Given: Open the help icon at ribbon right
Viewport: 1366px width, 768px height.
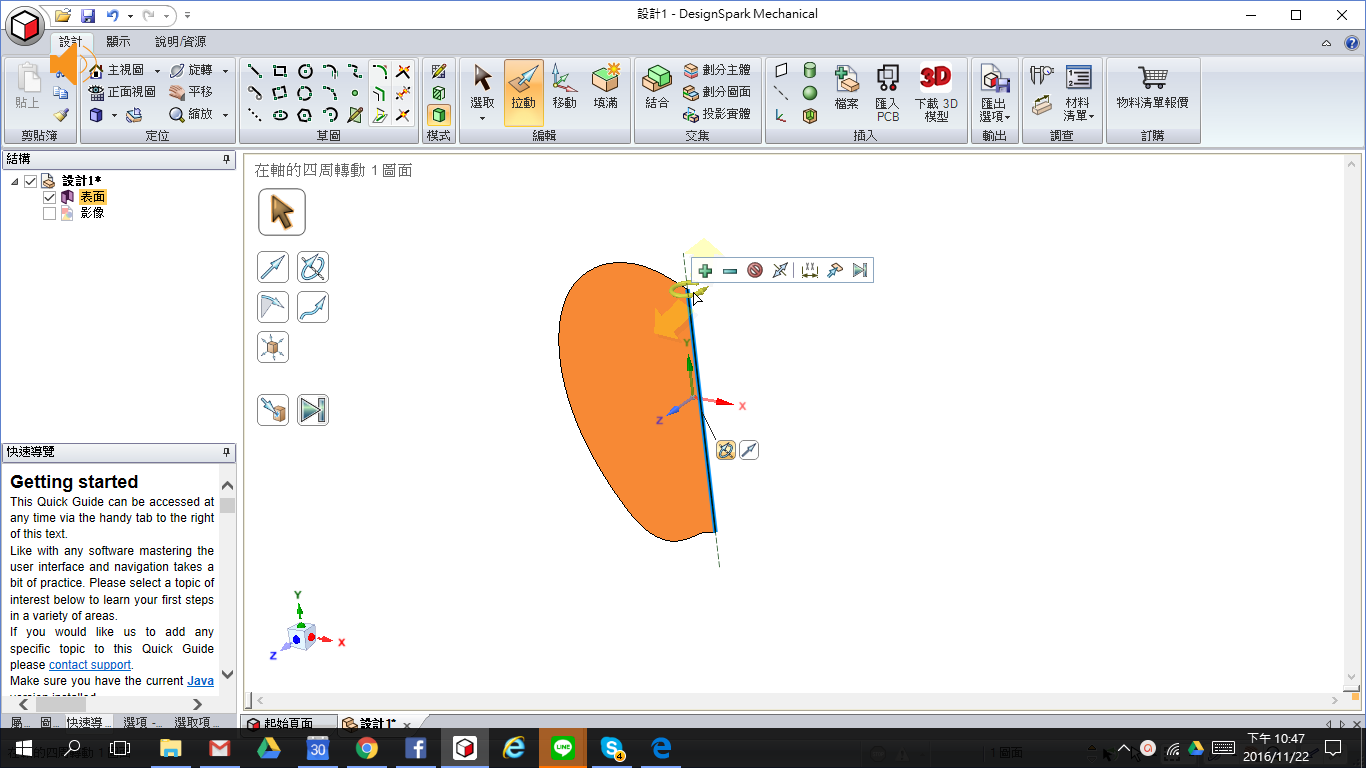Looking at the screenshot, I should click(1352, 43).
